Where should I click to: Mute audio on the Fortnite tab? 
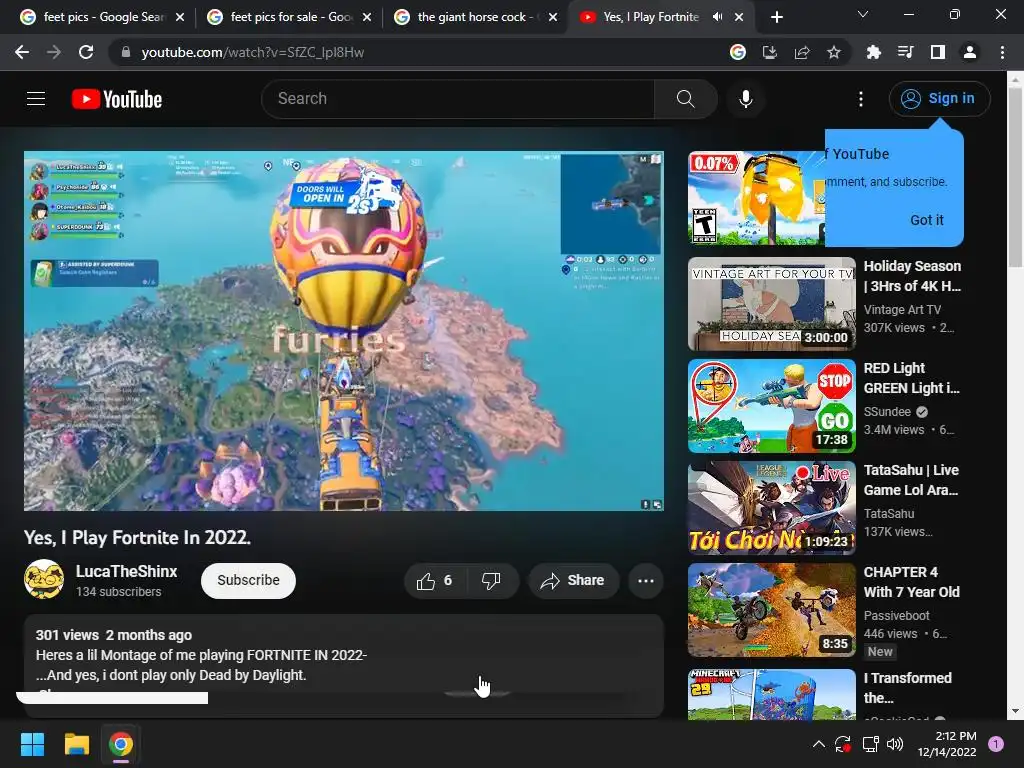click(717, 17)
